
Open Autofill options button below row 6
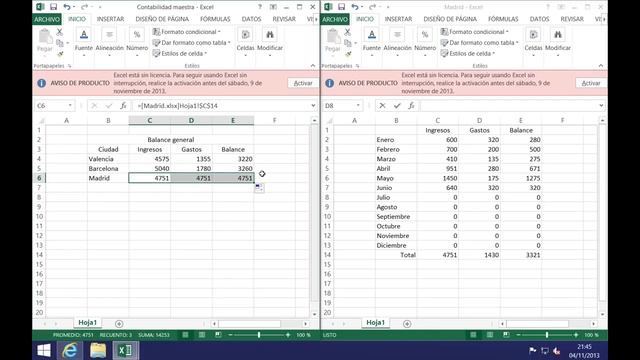(x=259, y=187)
